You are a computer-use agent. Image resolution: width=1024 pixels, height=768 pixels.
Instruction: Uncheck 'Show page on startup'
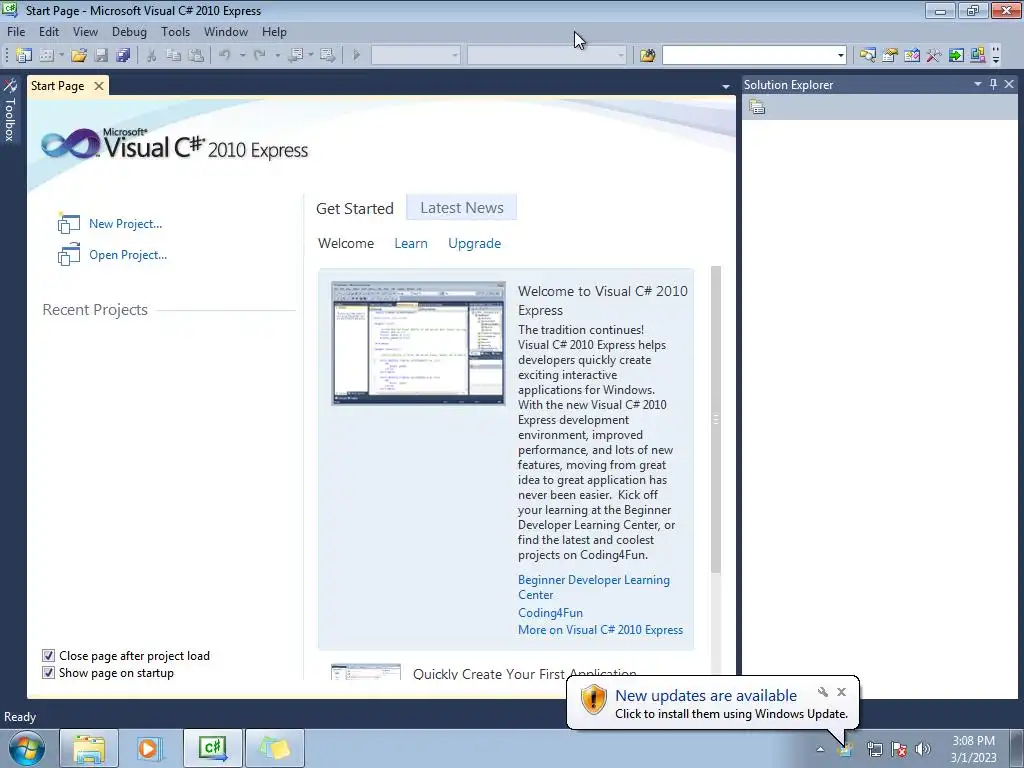pos(48,673)
